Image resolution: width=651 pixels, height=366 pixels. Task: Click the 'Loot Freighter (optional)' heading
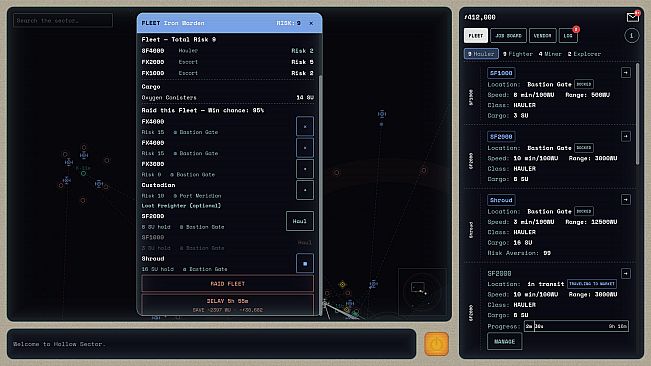pos(181,206)
